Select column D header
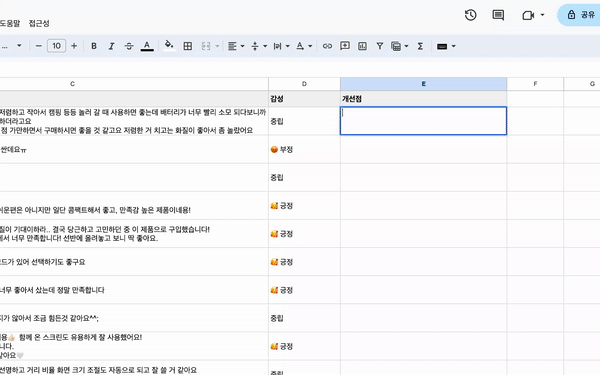Image resolution: width=600 pixels, height=375 pixels. click(x=304, y=84)
